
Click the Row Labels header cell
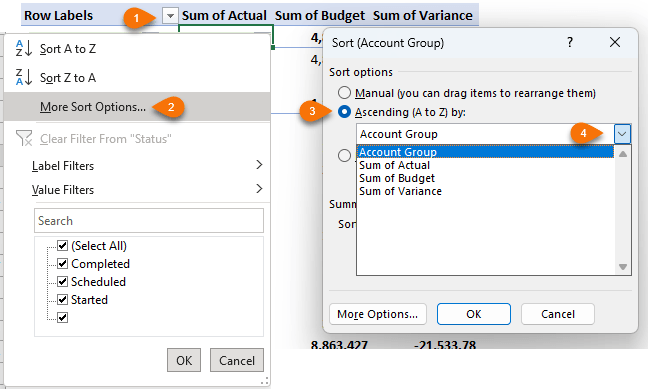[x=58, y=16]
